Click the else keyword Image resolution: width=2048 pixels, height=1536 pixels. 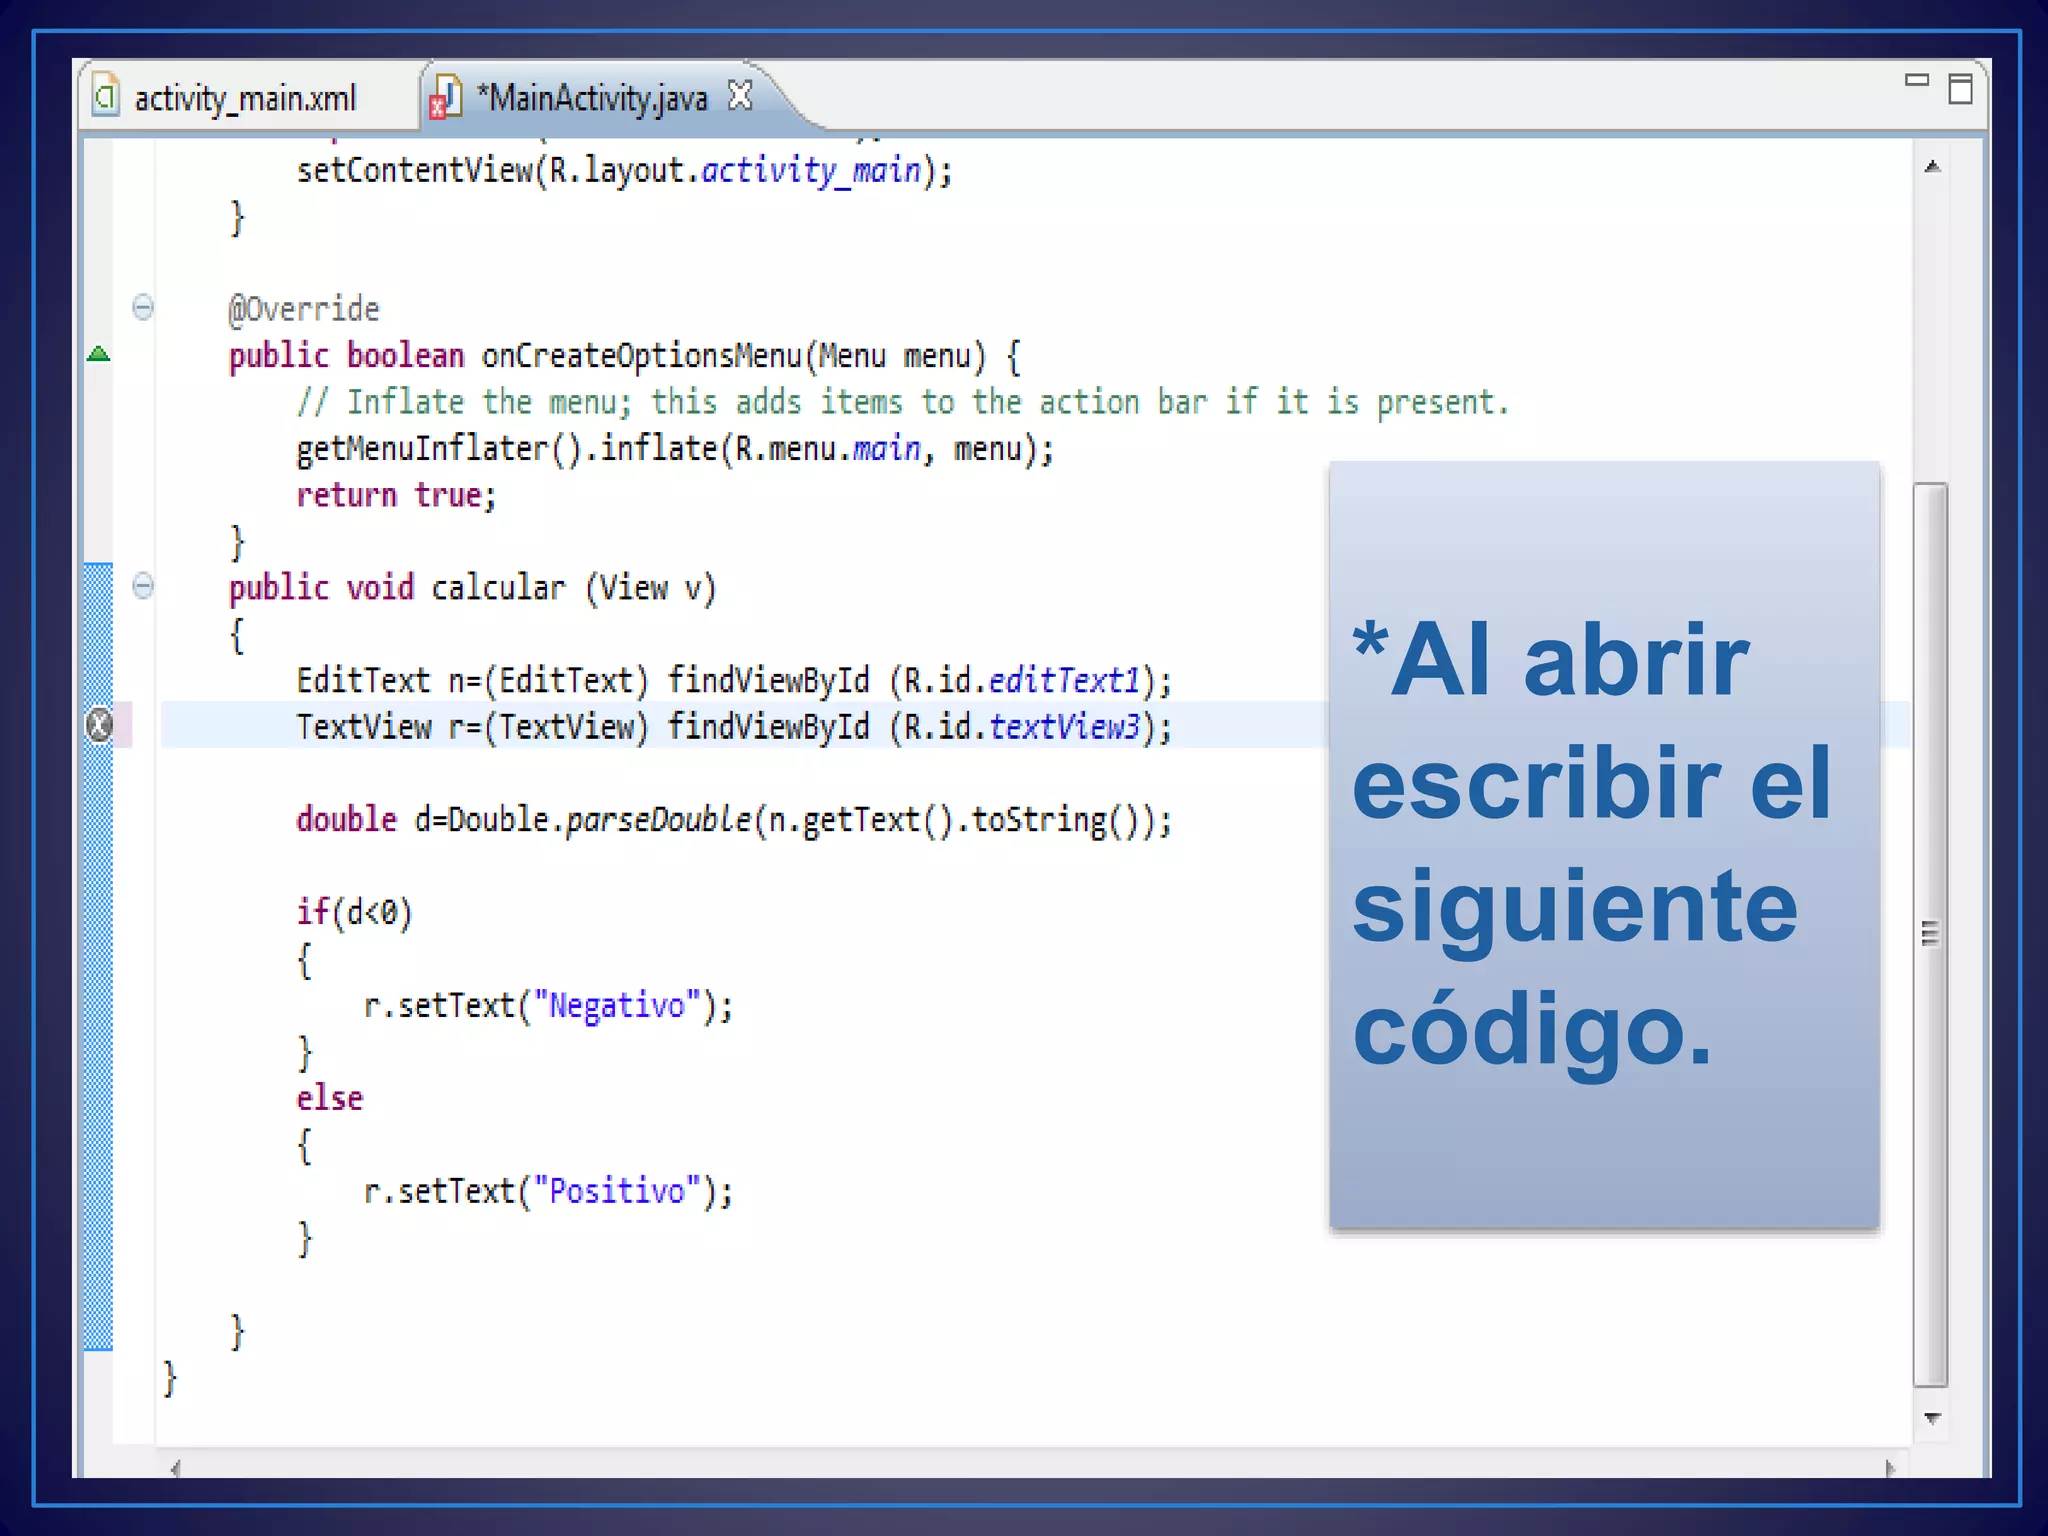tap(329, 1098)
